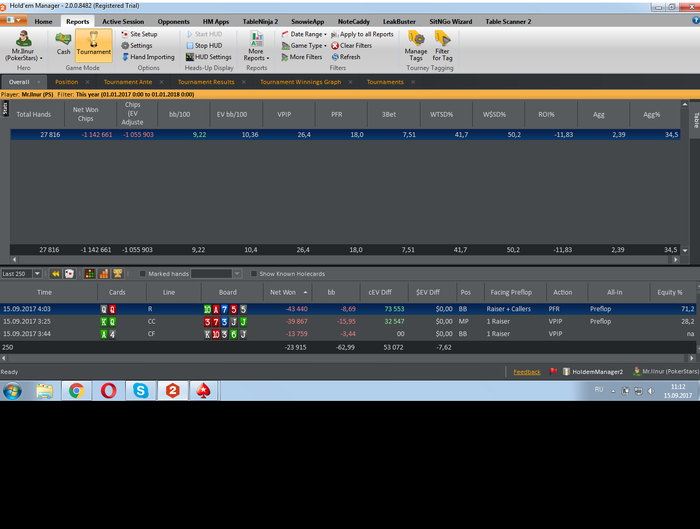Image resolution: width=700 pixels, height=529 pixels.
Task: Sort by VPIP column header
Action: (284, 114)
